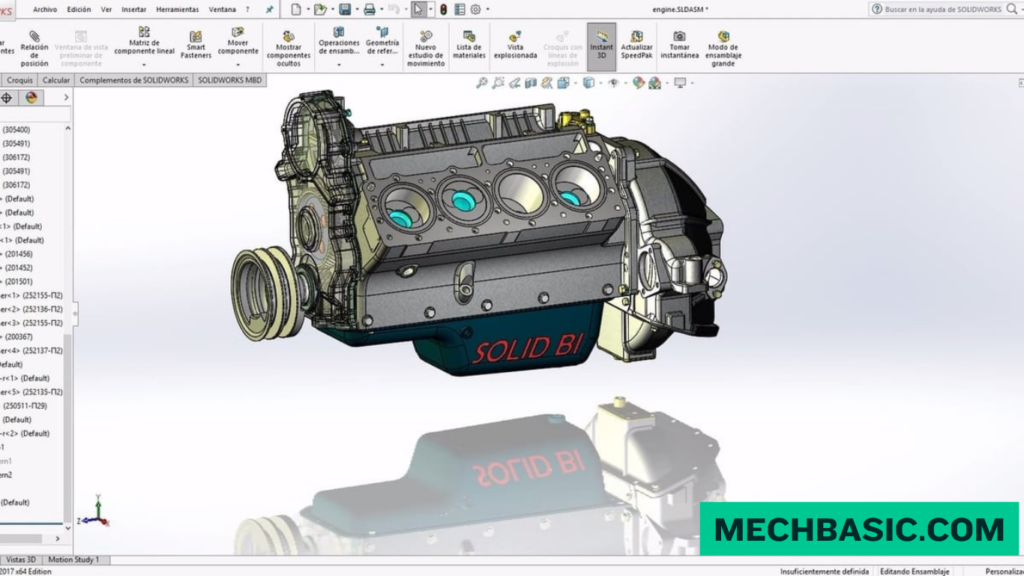
Task: Show more manager tabs with the chevron
Action: (66, 97)
